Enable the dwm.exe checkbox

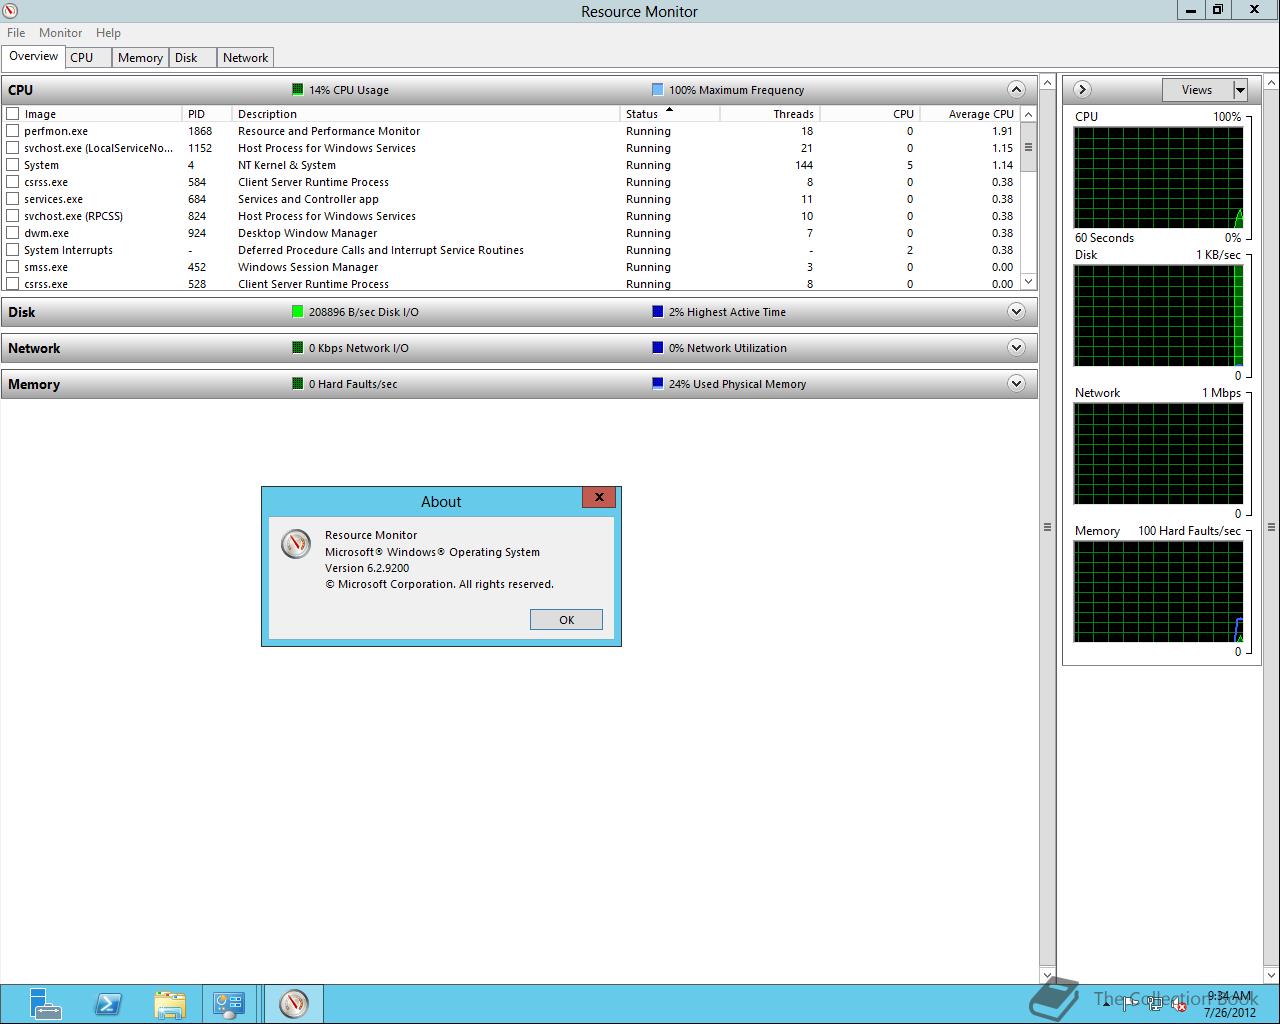coord(13,233)
